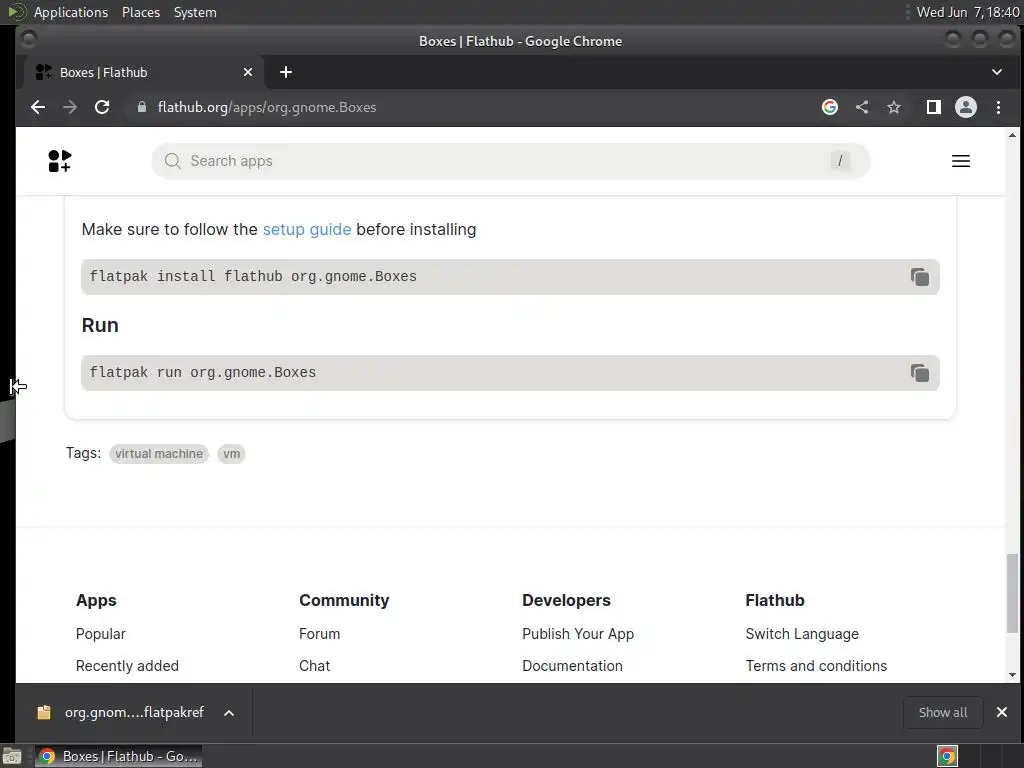Open a new tab with plus button
The width and height of the screenshot is (1024, 768).
(285, 72)
